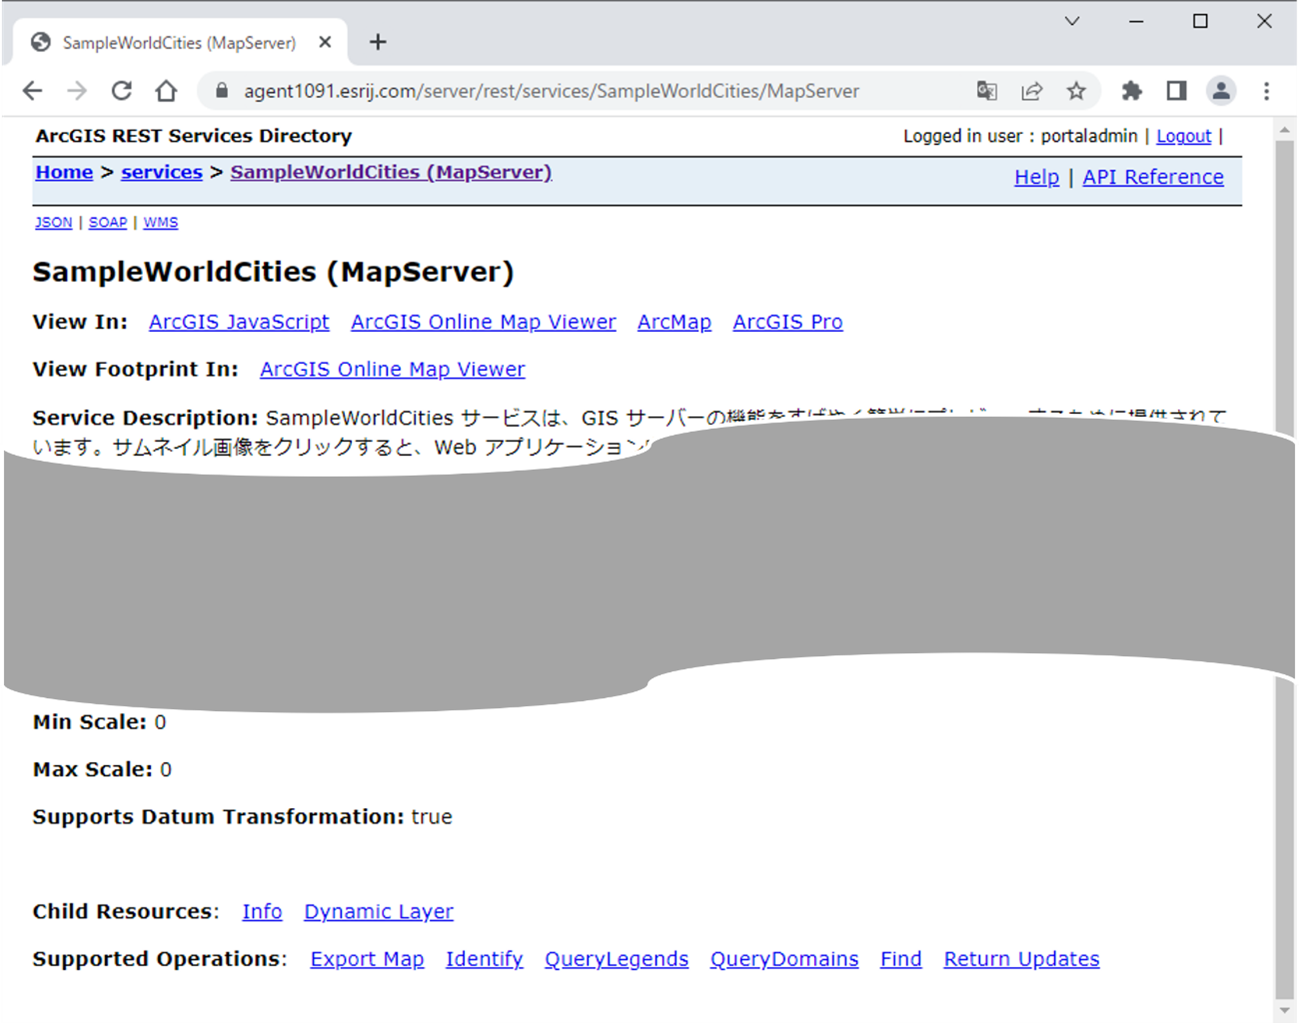View the service in ArcMap
This screenshot has width=1299, height=1023.
point(675,322)
